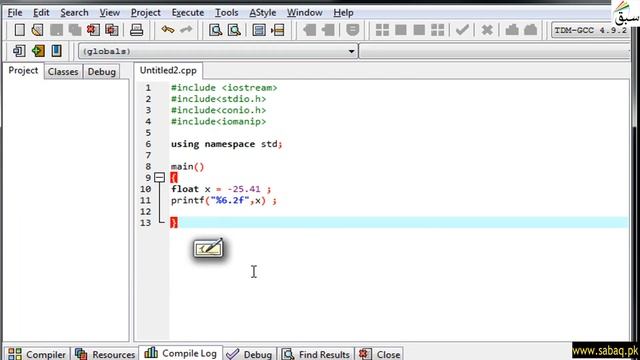Open the Compiler bottom tab
Screen dimensions: 640x360
(x=37, y=354)
